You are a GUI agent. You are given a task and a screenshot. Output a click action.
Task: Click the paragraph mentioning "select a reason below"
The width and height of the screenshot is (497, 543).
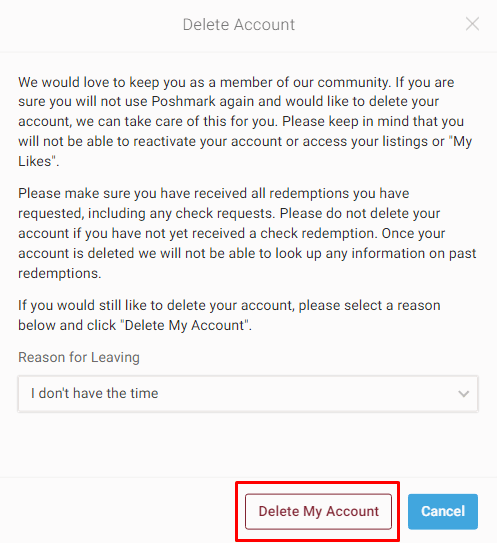tap(229, 315)
